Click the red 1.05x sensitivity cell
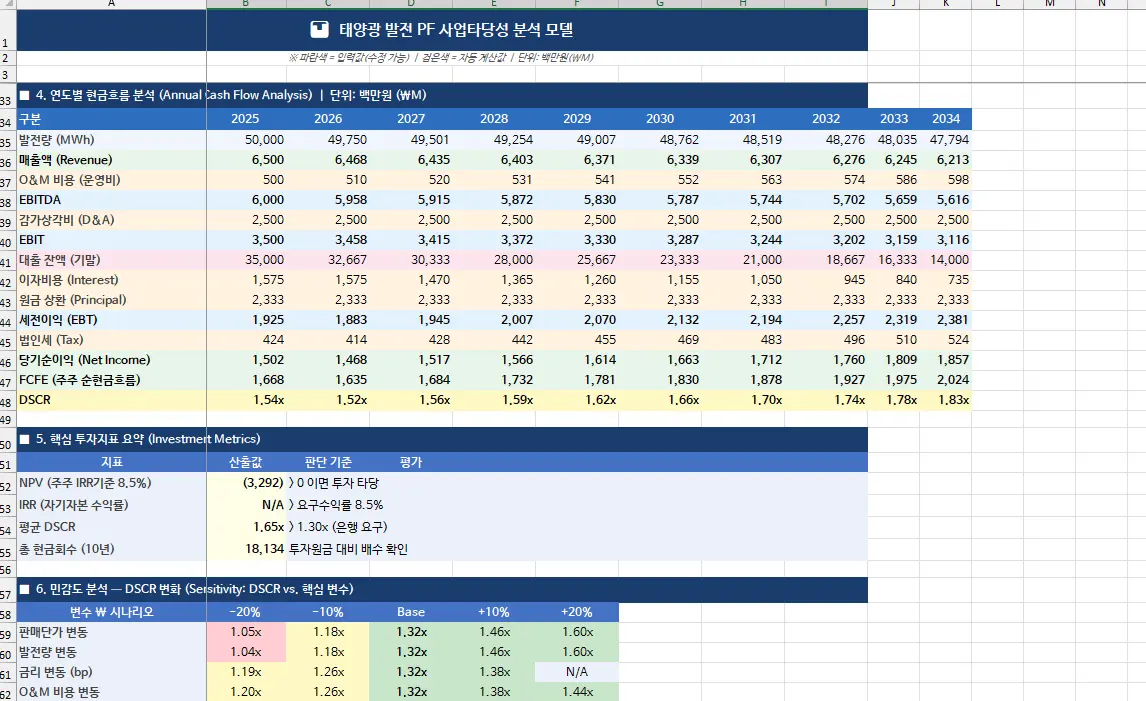1146x701 pixels. tap(245, 632)
